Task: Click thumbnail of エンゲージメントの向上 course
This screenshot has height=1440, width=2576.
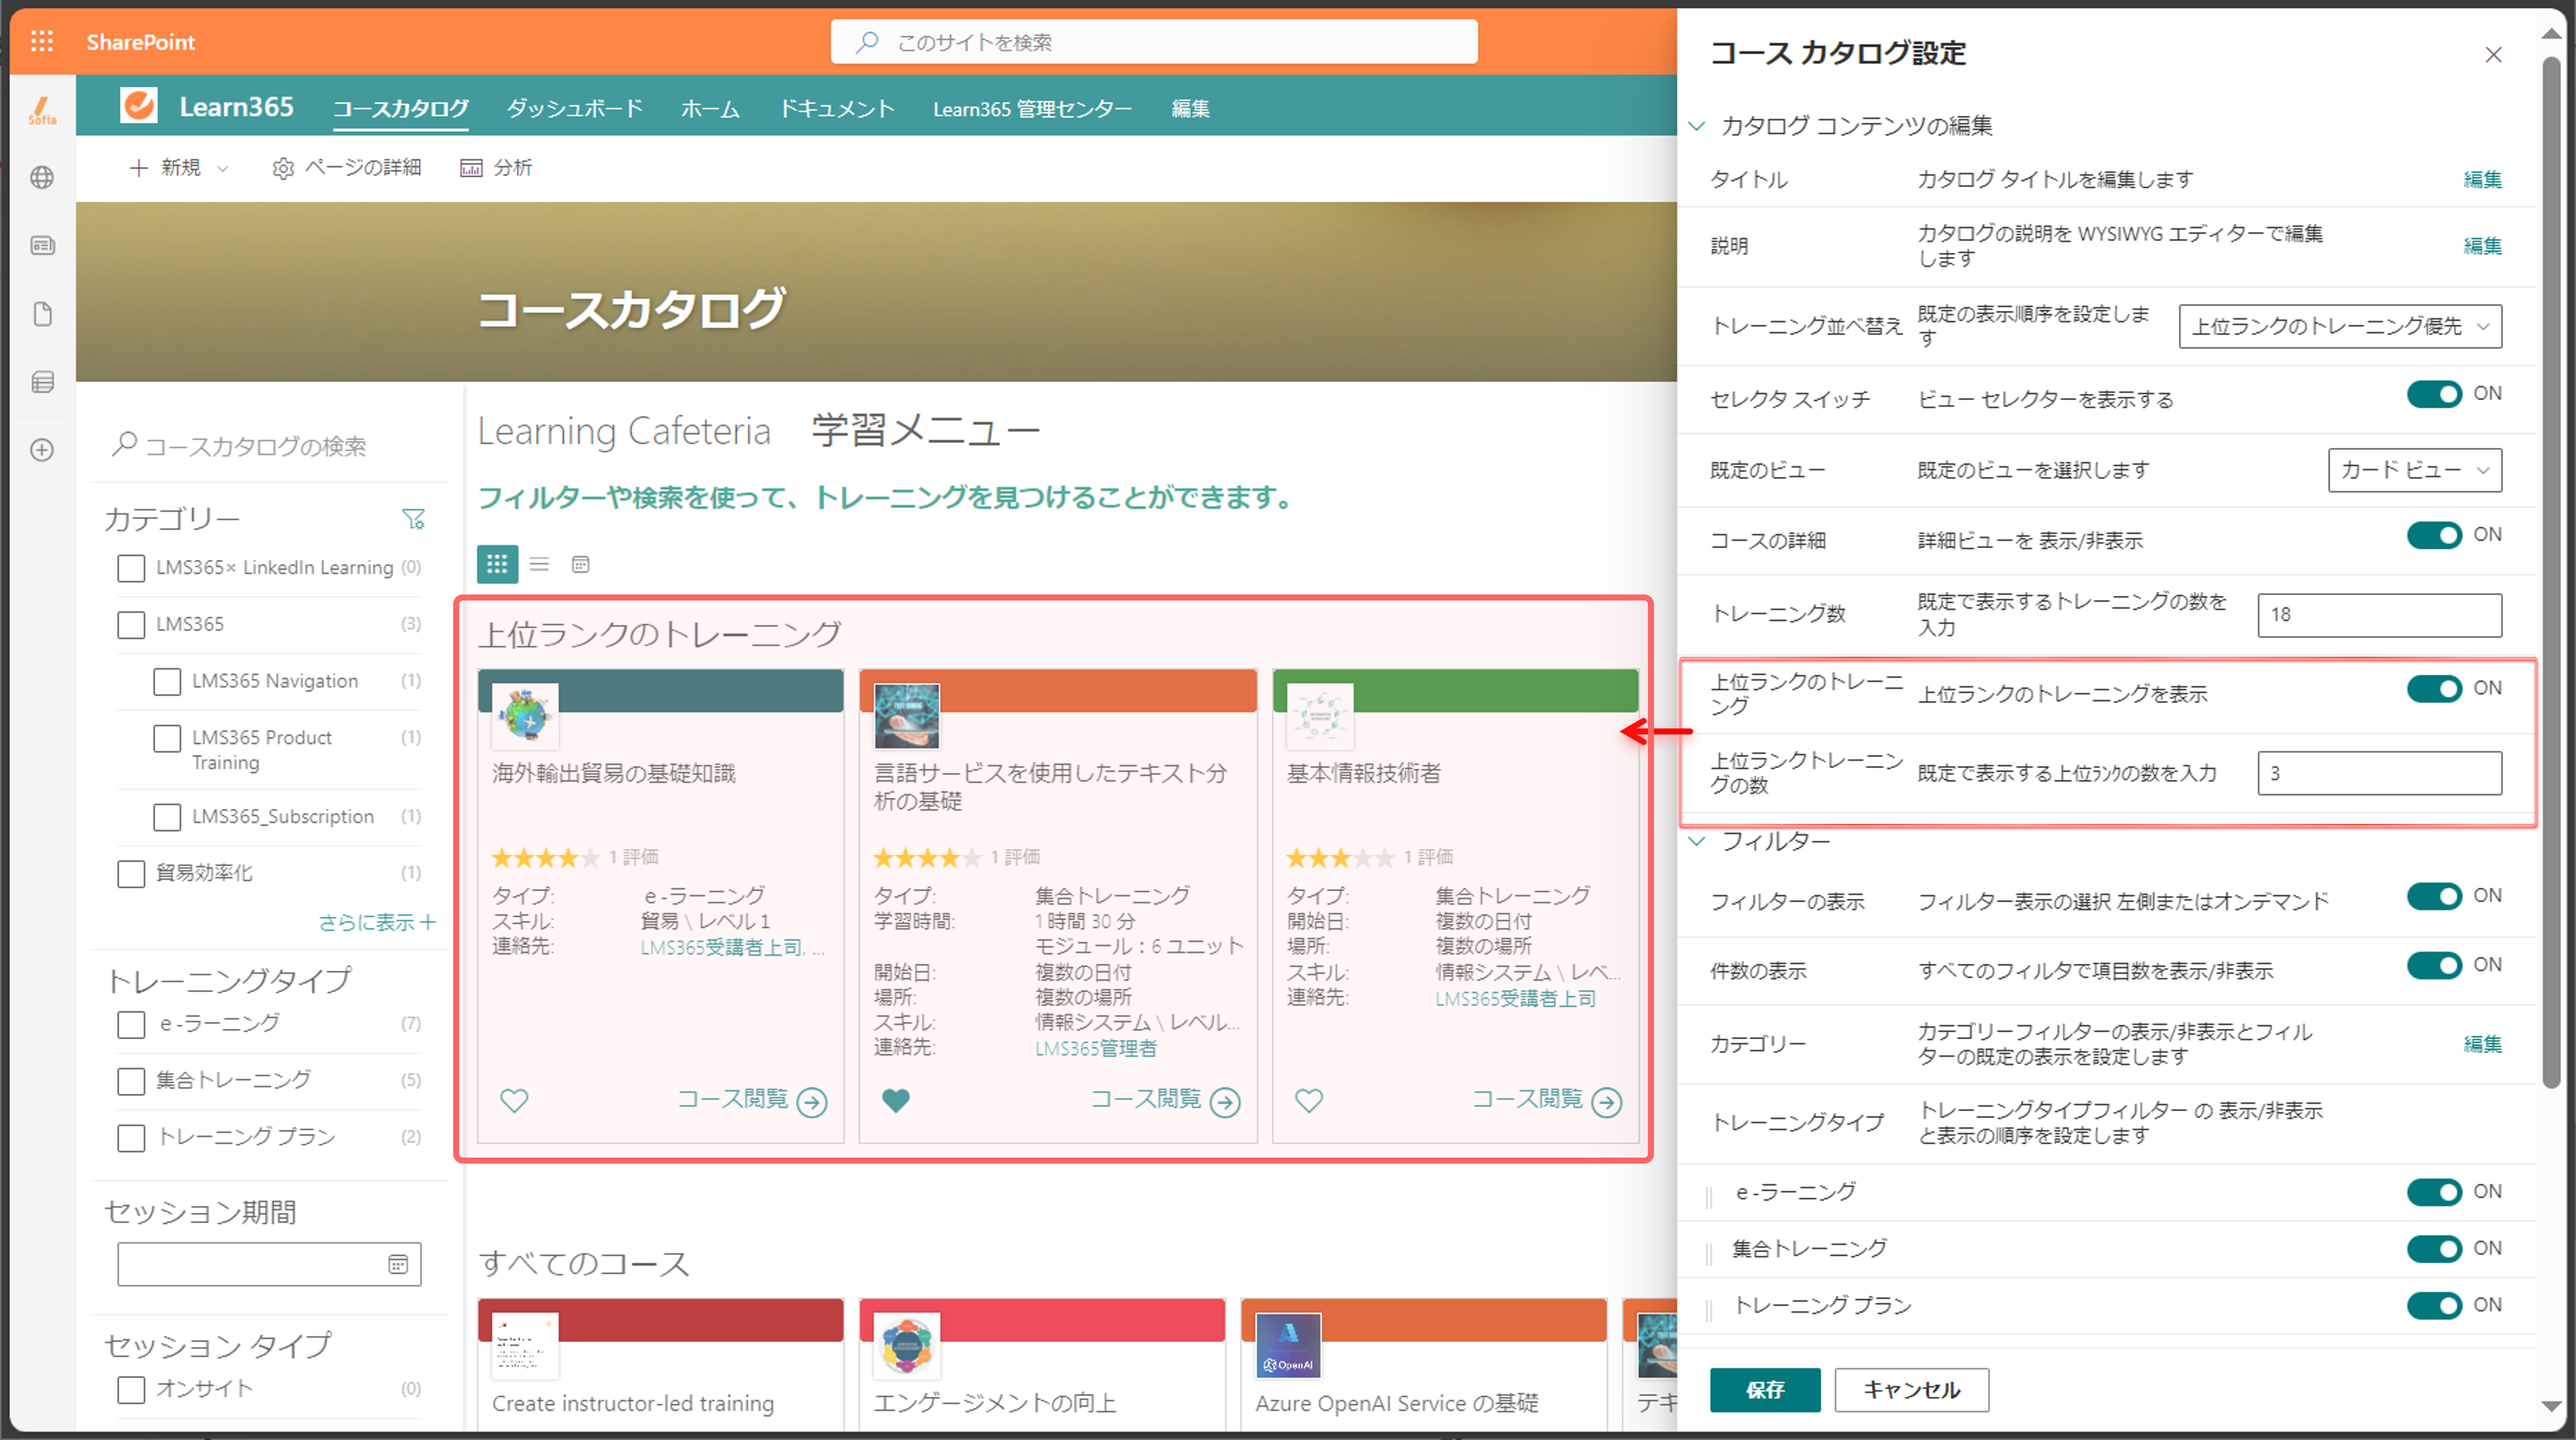Action: 906,1345
